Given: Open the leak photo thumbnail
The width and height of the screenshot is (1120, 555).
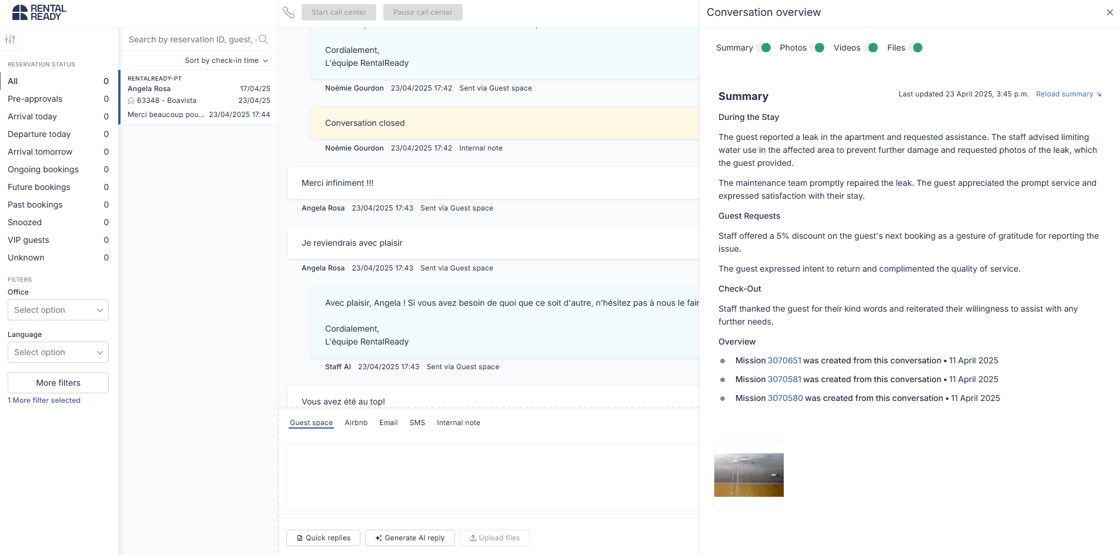Looking at the screenshot, I should pos(749,475).
